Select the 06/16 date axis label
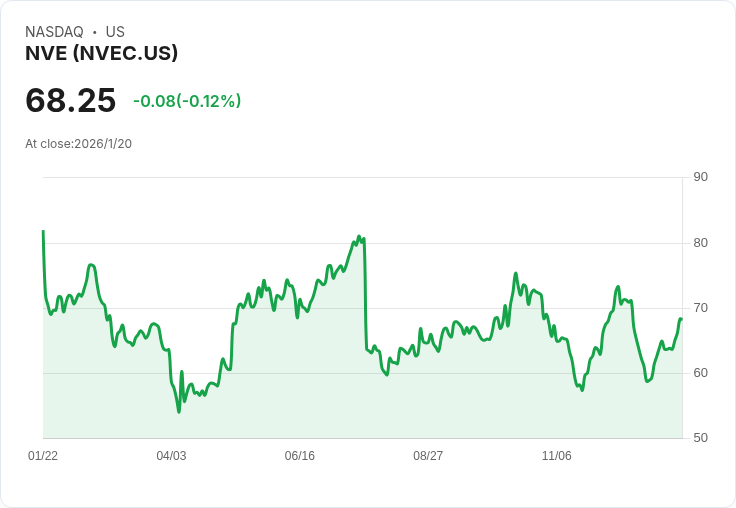 pyautogui.click(x=300, y=456)
